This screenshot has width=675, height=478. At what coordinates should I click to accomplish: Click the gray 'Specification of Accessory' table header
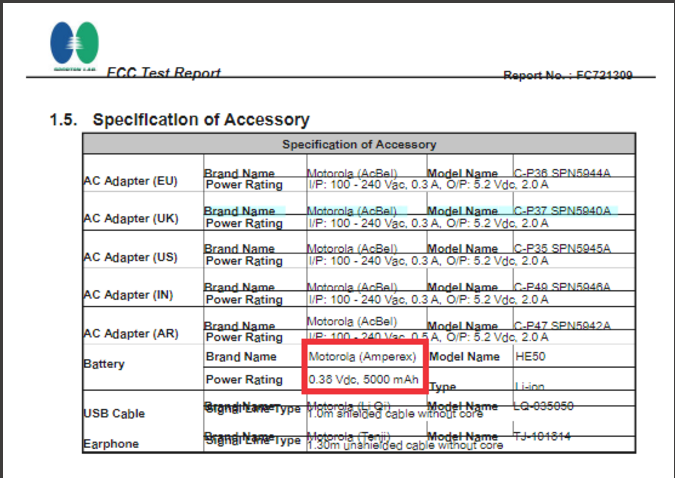click(x=359, y=144)
